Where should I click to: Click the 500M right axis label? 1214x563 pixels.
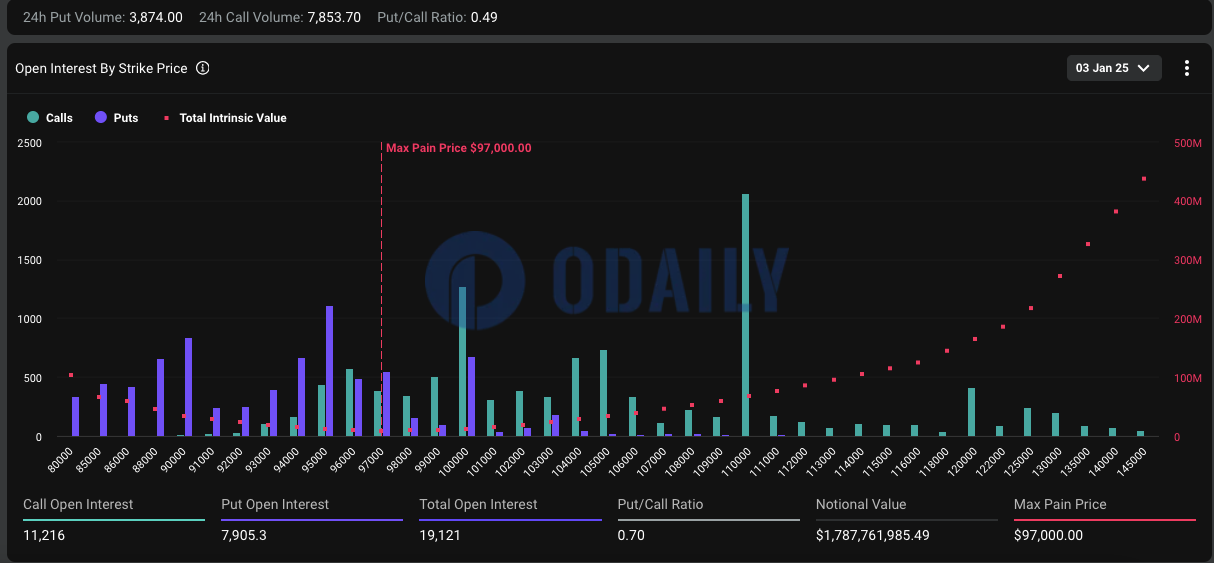pos(1187,143)
